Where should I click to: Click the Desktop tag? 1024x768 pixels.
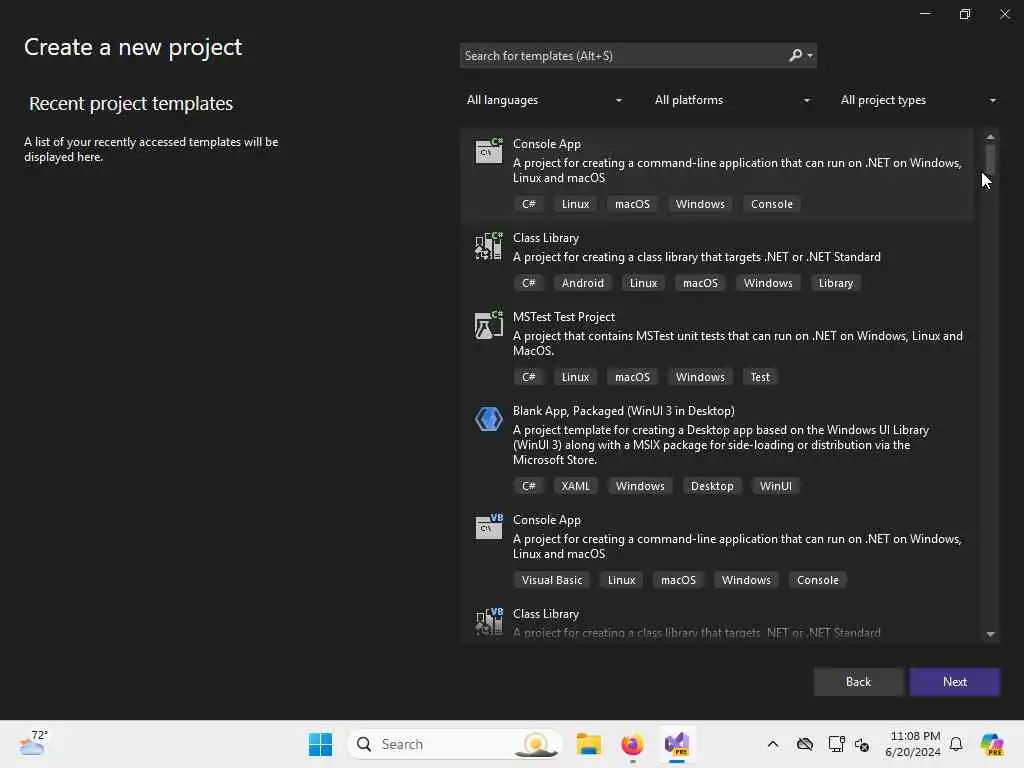coord(712,486)
